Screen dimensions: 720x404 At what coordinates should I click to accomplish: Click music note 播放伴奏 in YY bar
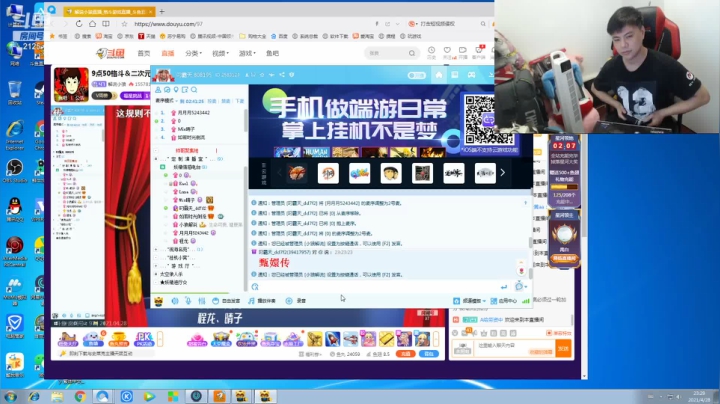pos(262,301)
